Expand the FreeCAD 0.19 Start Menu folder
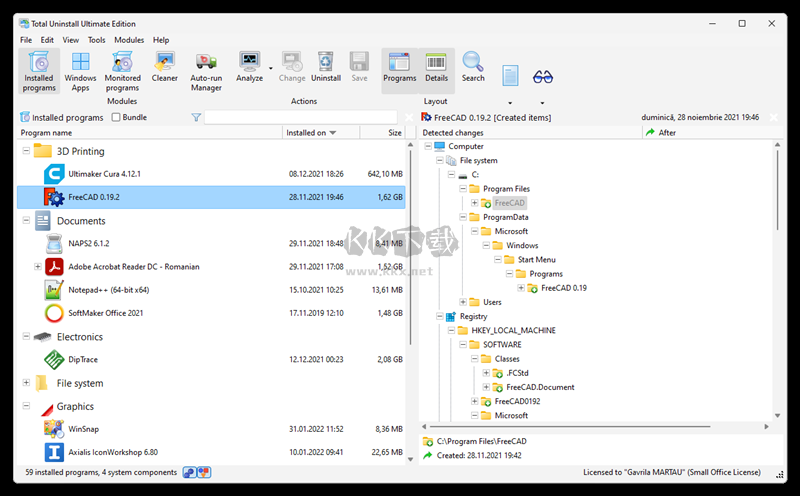The height and width of the screenshot is (496, 800). coord(521,288)
